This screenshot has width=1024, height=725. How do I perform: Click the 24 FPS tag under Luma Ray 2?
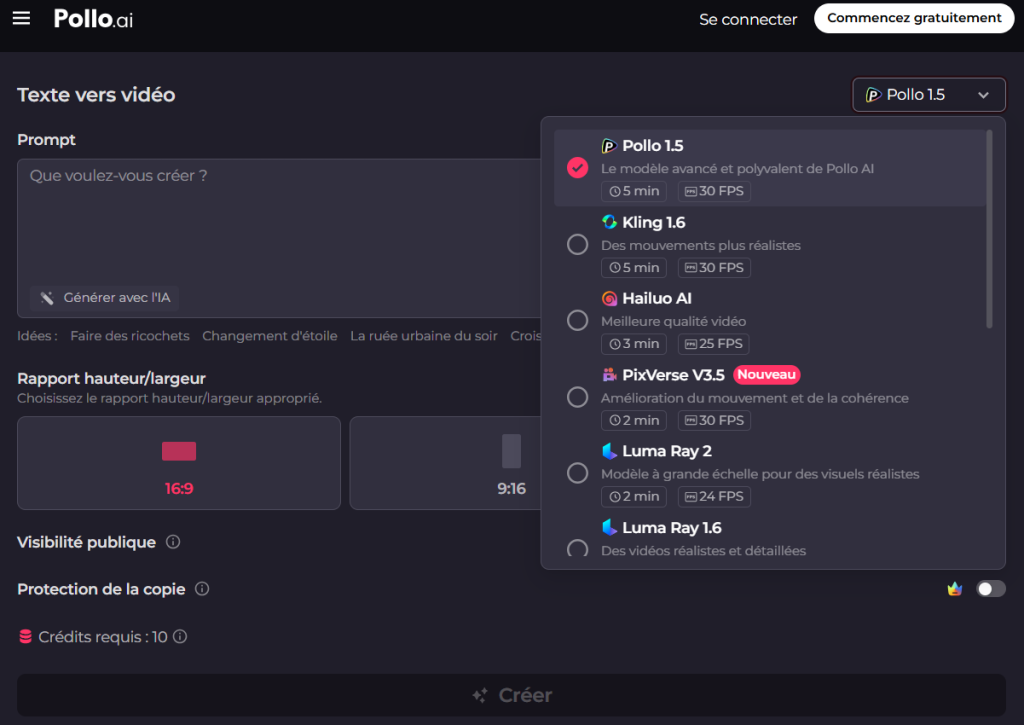714,496
